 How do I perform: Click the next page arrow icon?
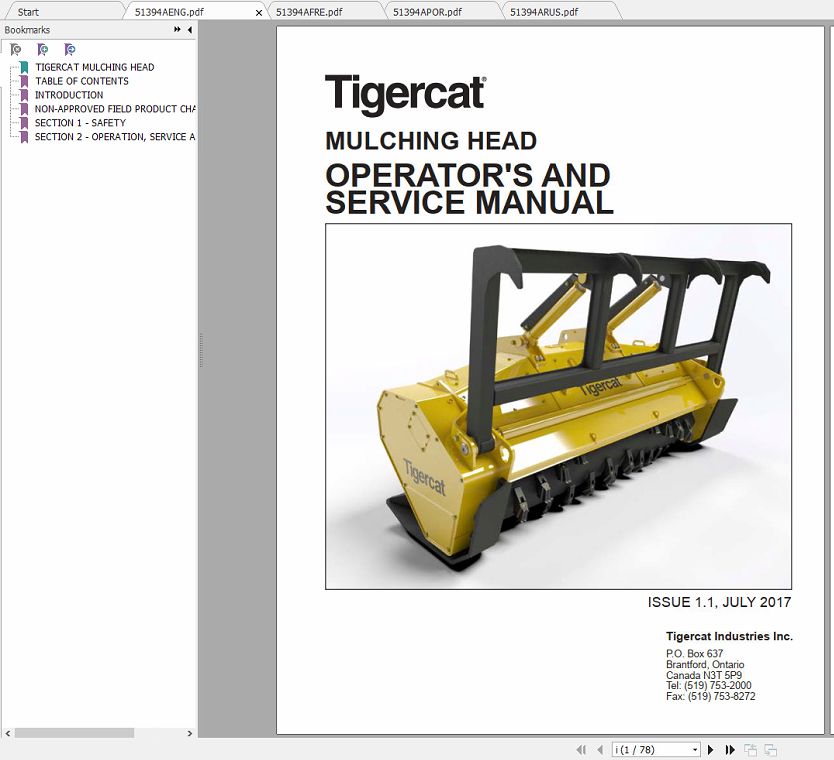(711, 749)
